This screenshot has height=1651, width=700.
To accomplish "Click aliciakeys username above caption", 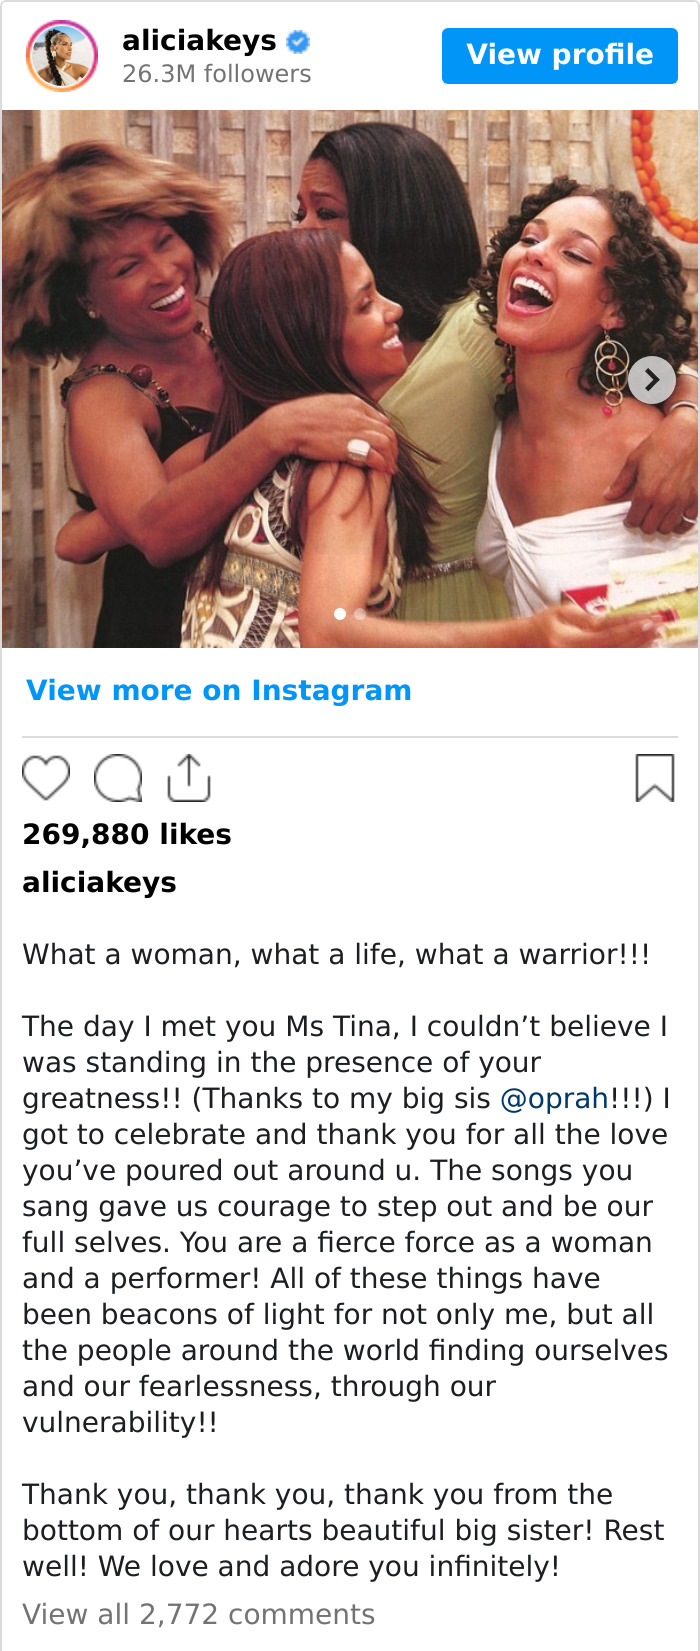I will click(x=99, y=882).
